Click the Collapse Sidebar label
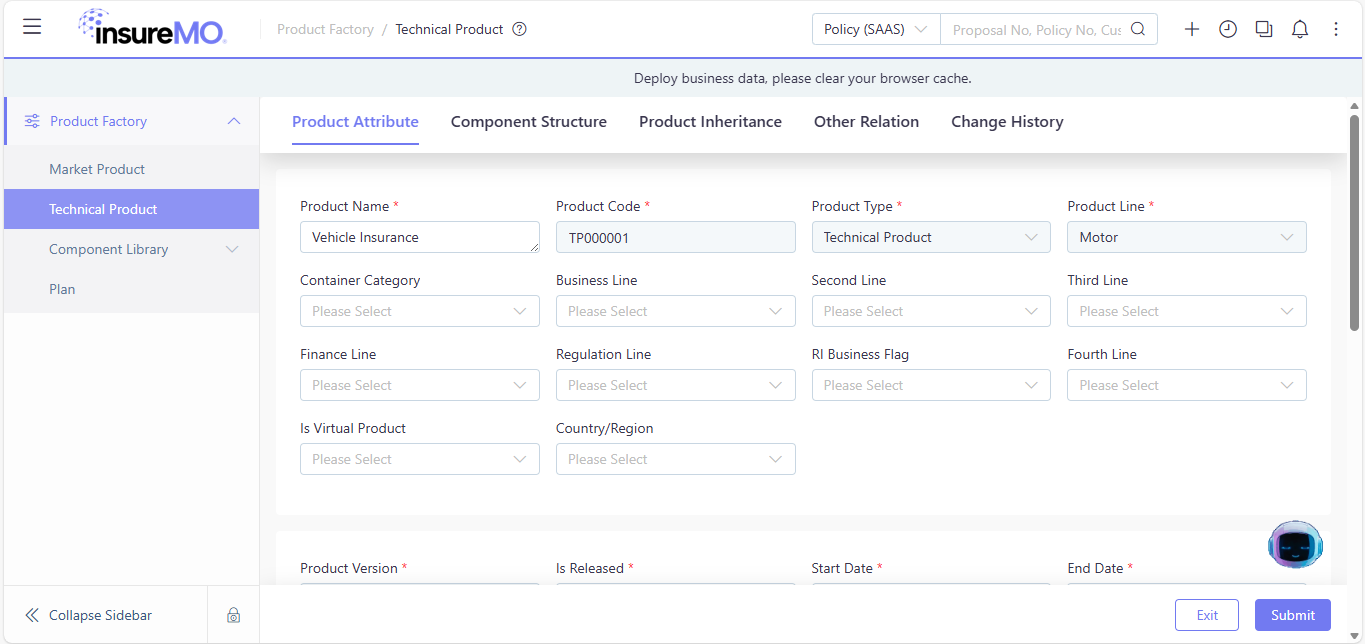The height and width of the screenshot is (644, 1365). tap(100, 615)
